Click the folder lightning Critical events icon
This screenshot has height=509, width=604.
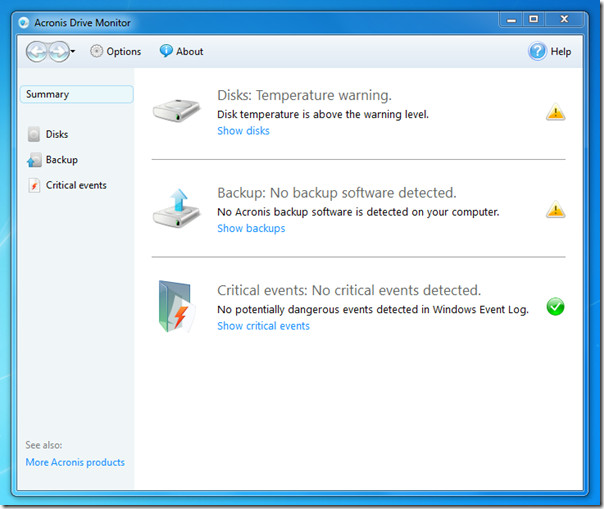pyautogui.click(x=176, y=306)
